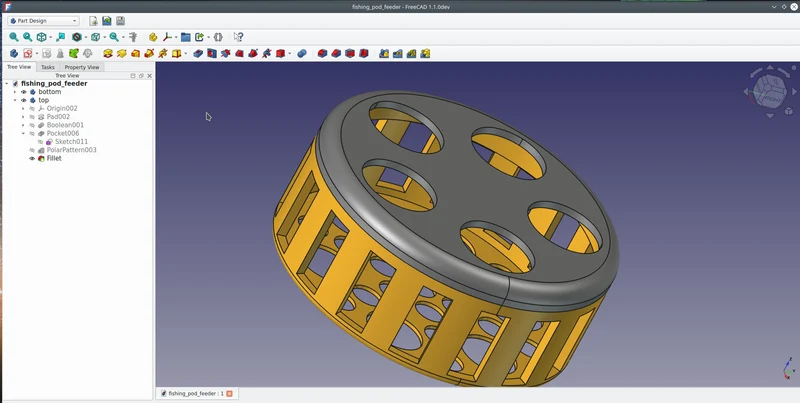Select the Additive Helix tool icon
The width and height of the screenshot is (800, 403).
(163, 53)
